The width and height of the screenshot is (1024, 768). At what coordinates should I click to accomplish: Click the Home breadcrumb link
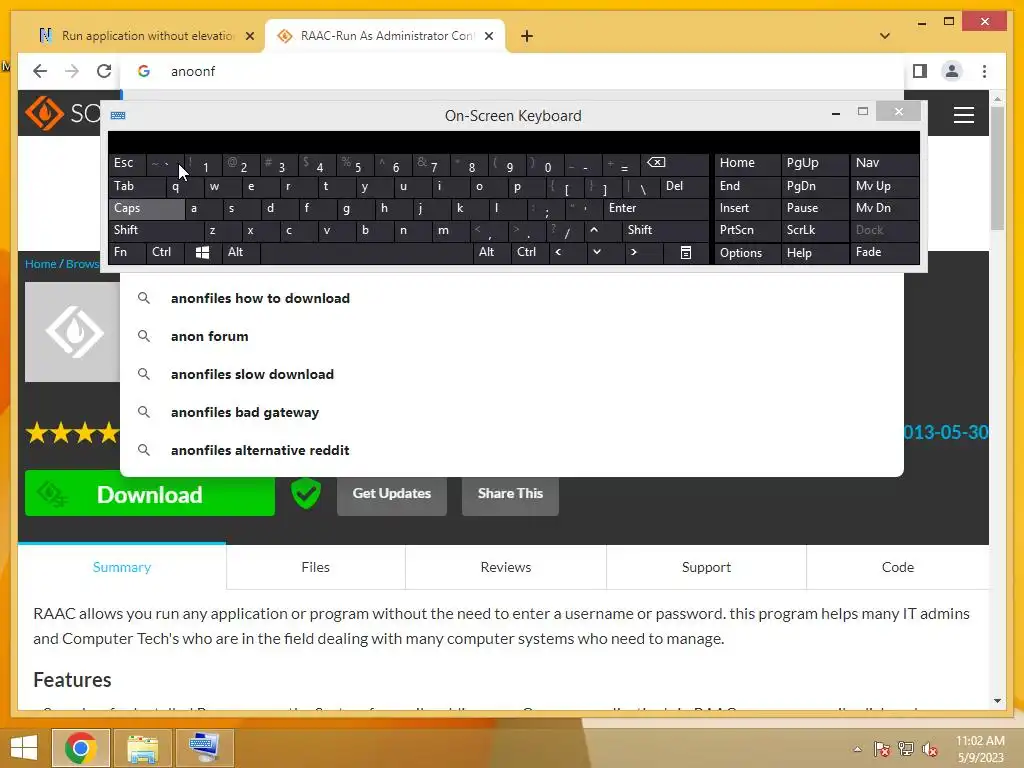click(x=40, y=264)
